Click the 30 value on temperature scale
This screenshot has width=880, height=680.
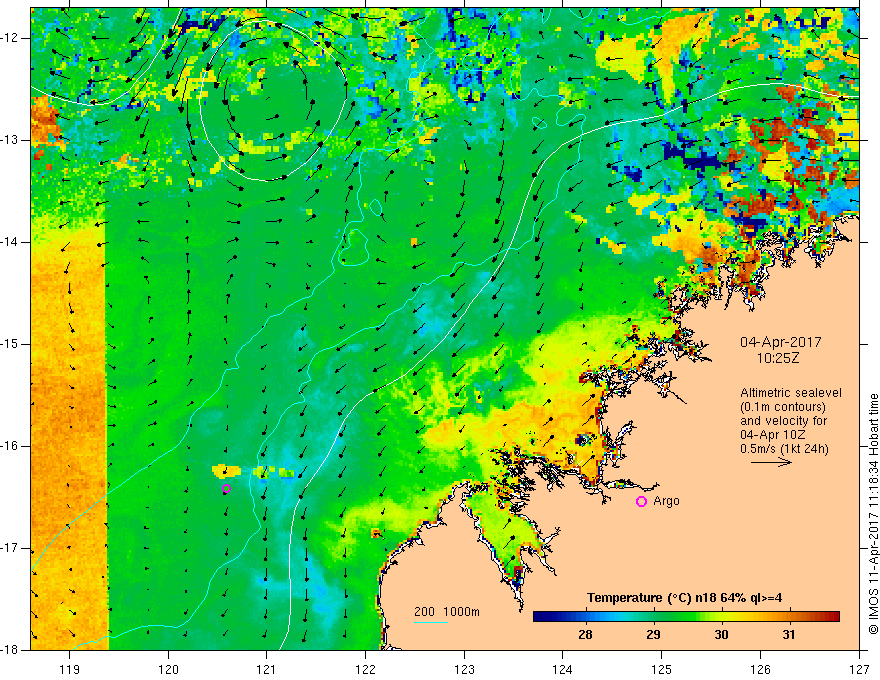(721, 635)
